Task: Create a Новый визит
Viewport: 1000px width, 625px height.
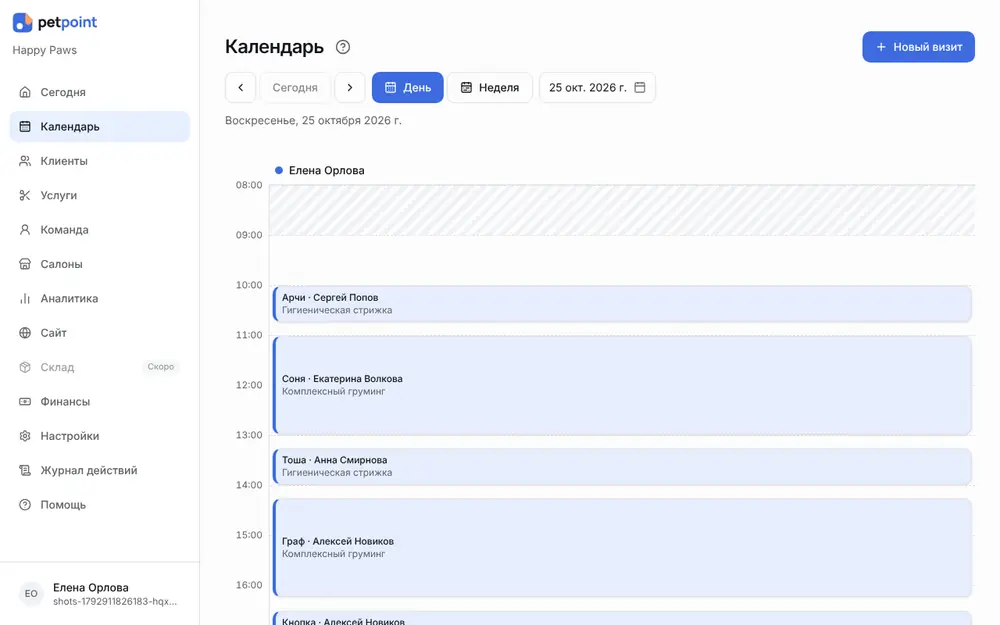Action: click(x=918, y=47)
